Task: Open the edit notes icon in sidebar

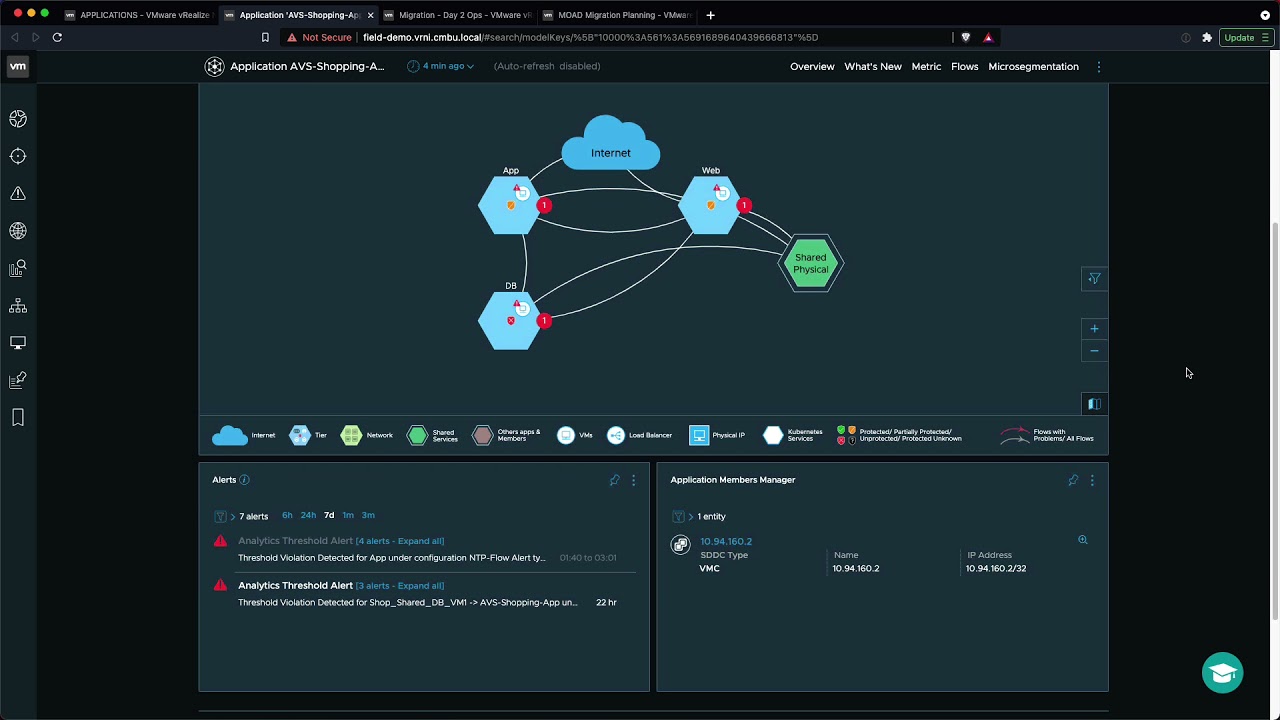Action: click(x=18, y=380)
